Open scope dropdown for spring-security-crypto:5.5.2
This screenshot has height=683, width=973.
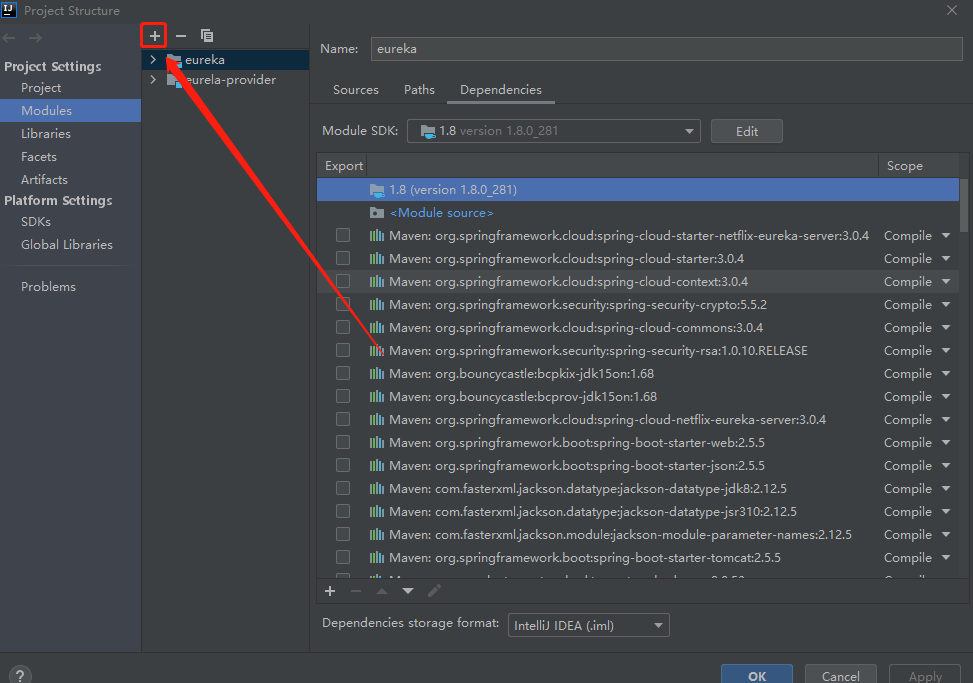(x=946, y=305)
